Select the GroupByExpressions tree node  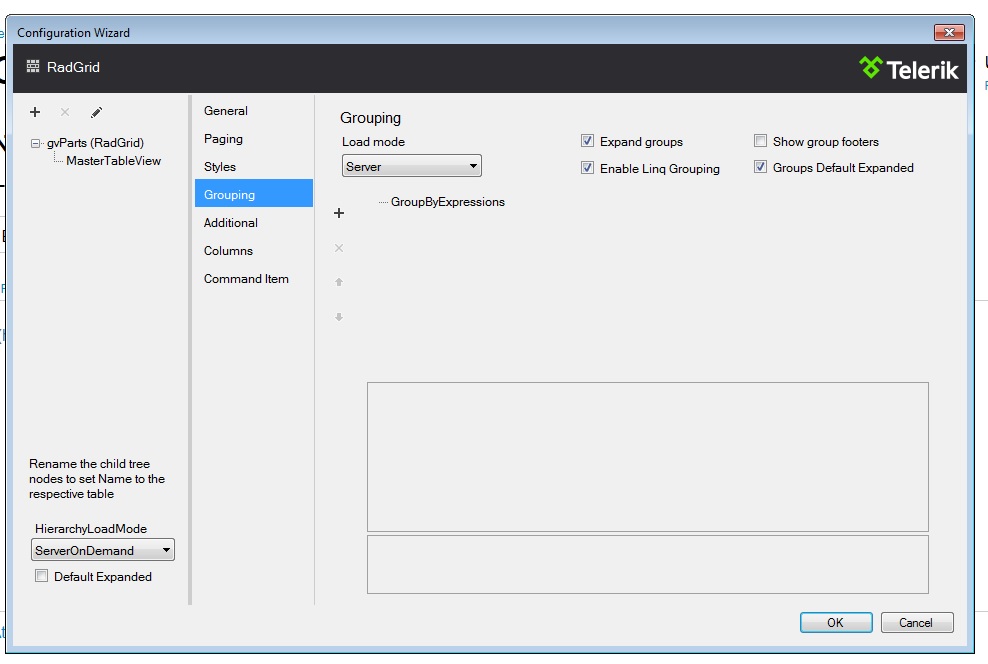(447, 202)
